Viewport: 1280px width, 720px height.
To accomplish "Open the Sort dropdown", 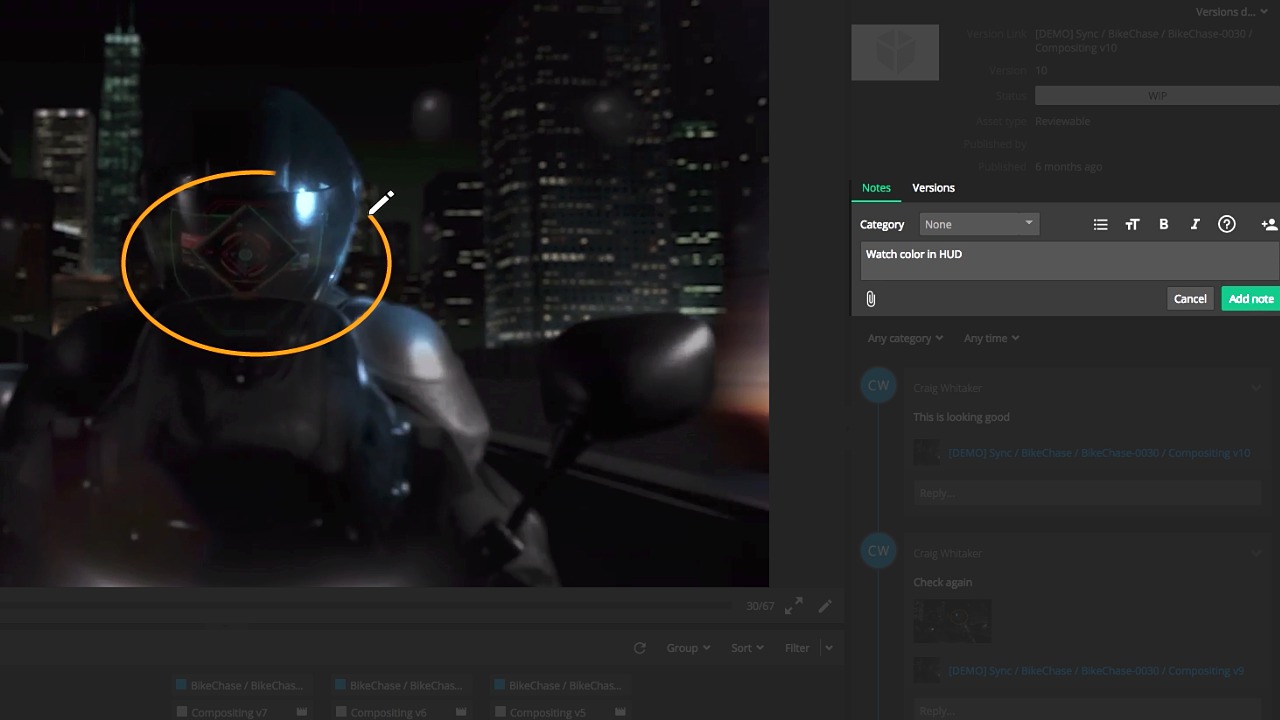I will point(747,648).
